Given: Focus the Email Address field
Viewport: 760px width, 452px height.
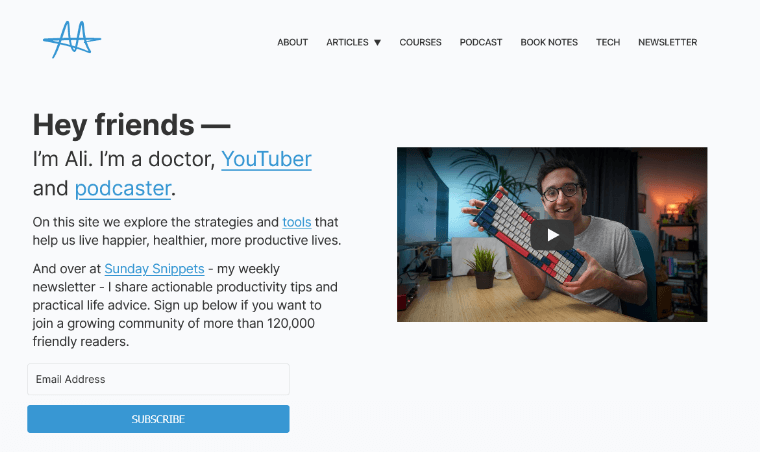Looking at the screenshot, I should 158,379.
